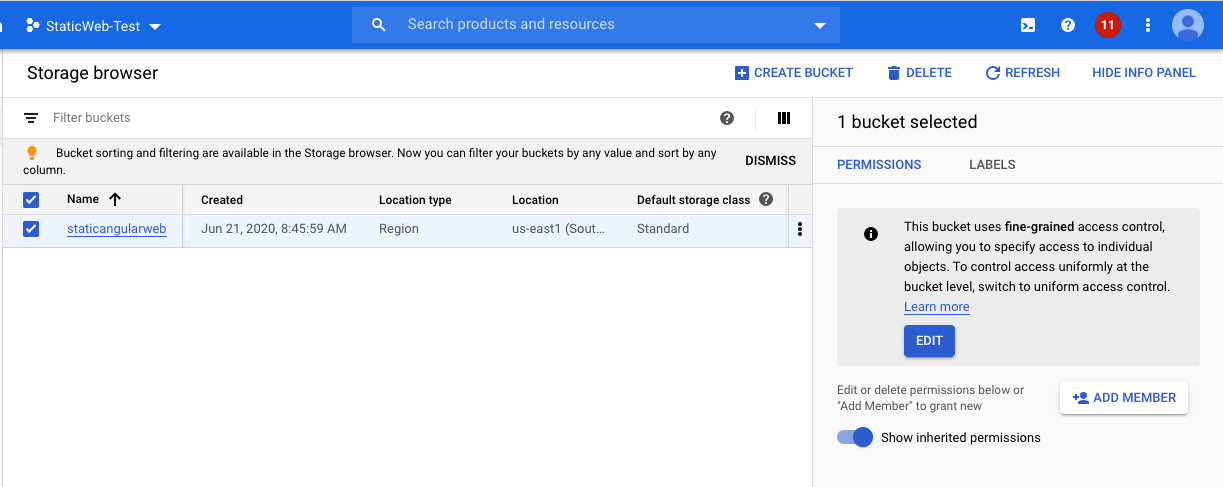Open the top bar three-dot settings menu

1148,25
